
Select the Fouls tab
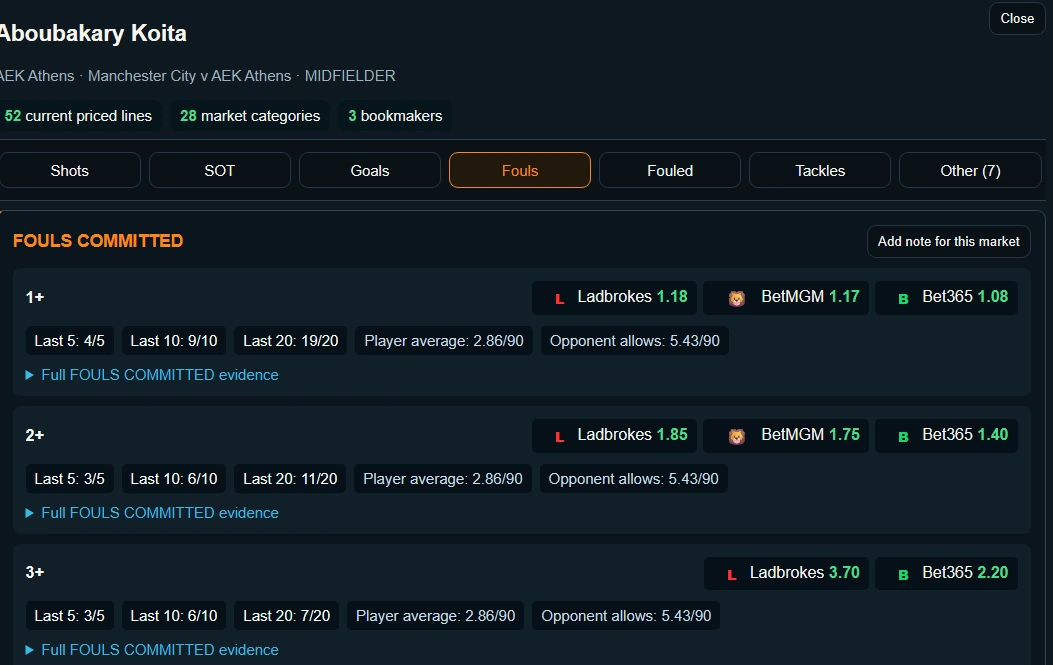click(x=520, y=171)
